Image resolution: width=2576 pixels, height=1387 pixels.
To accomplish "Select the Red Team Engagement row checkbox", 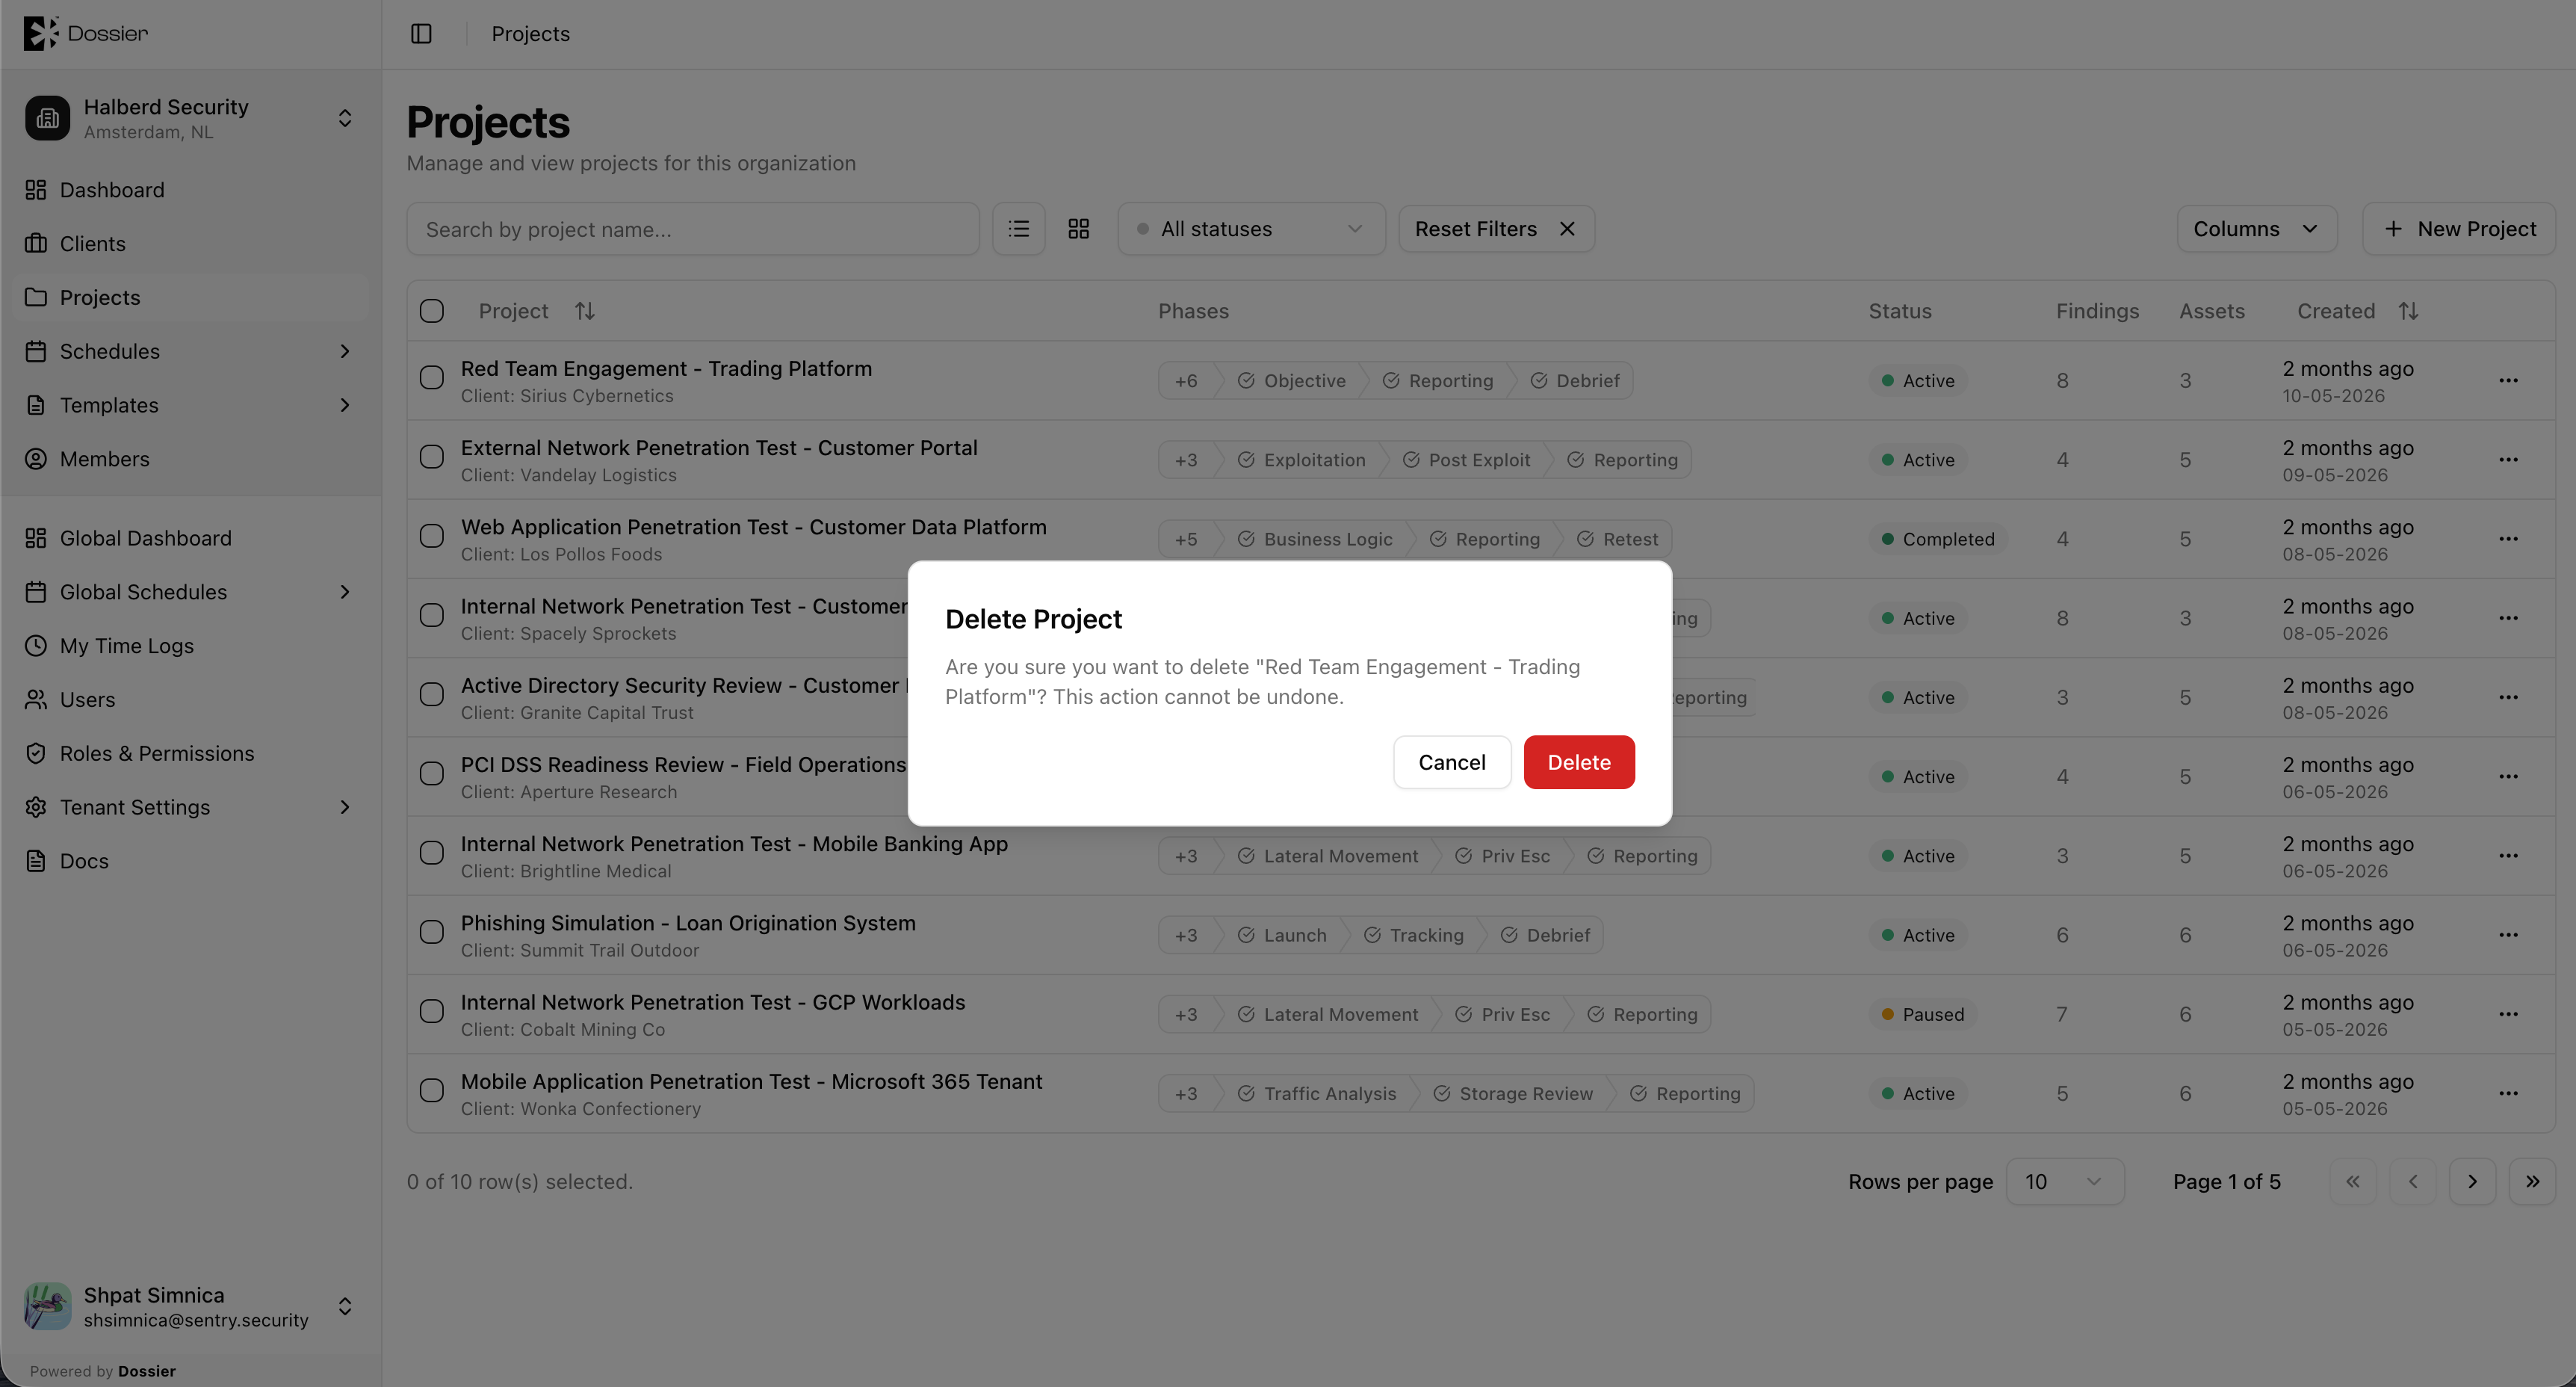I will tap(432, 378).
